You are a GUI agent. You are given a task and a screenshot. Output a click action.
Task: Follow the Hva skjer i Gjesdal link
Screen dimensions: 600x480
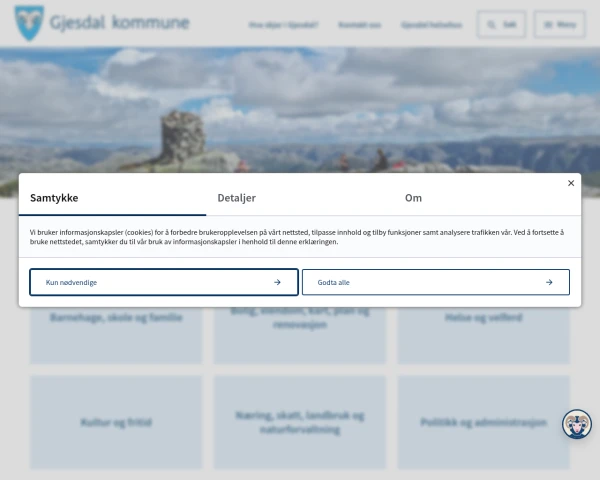click(x=283, y=25)
